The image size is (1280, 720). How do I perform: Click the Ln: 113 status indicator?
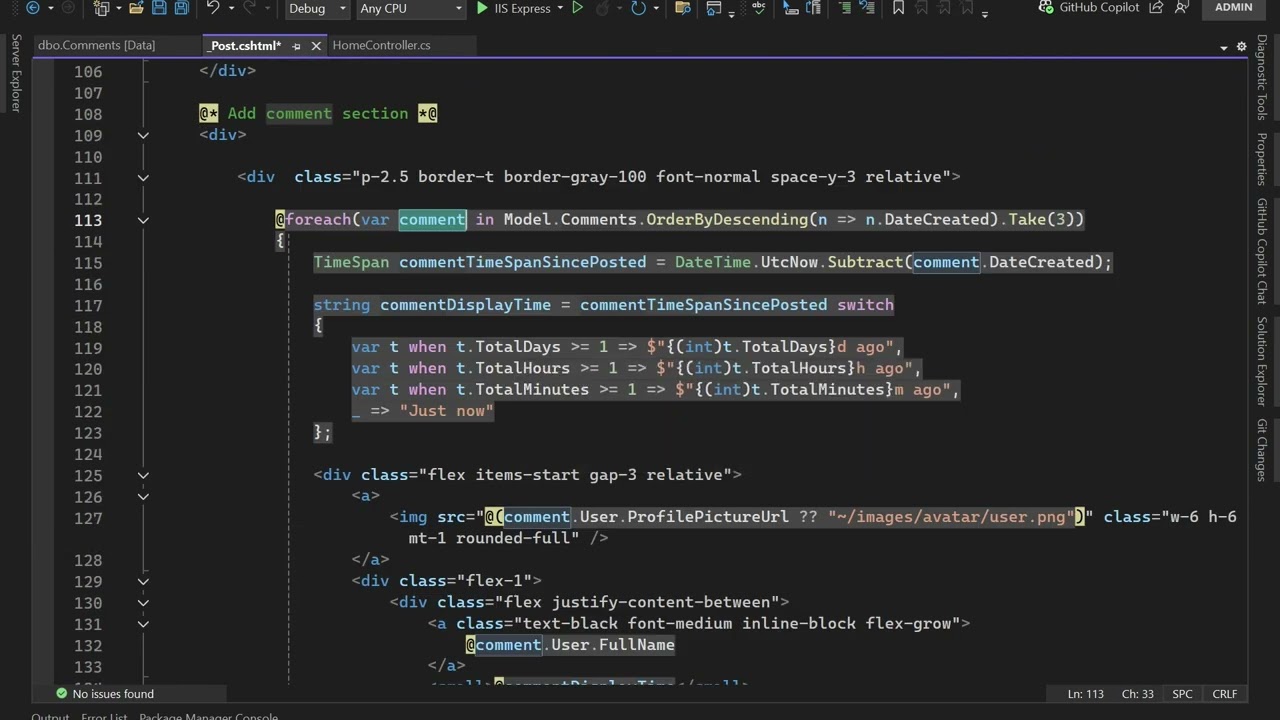1085,694
